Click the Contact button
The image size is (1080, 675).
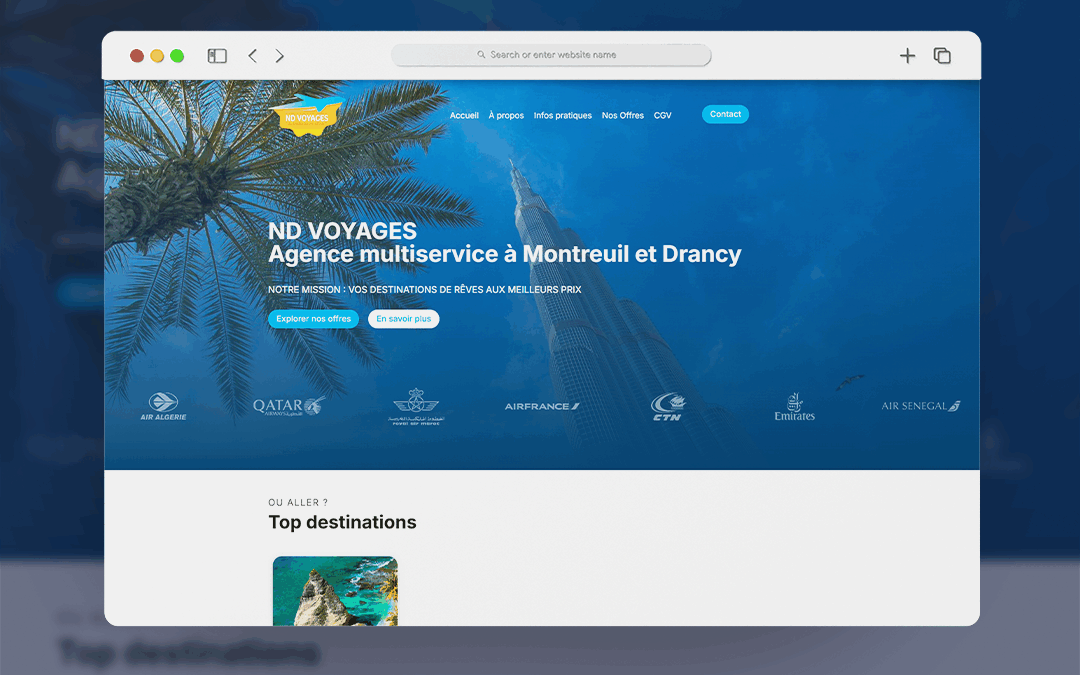(x=725, y=114)
